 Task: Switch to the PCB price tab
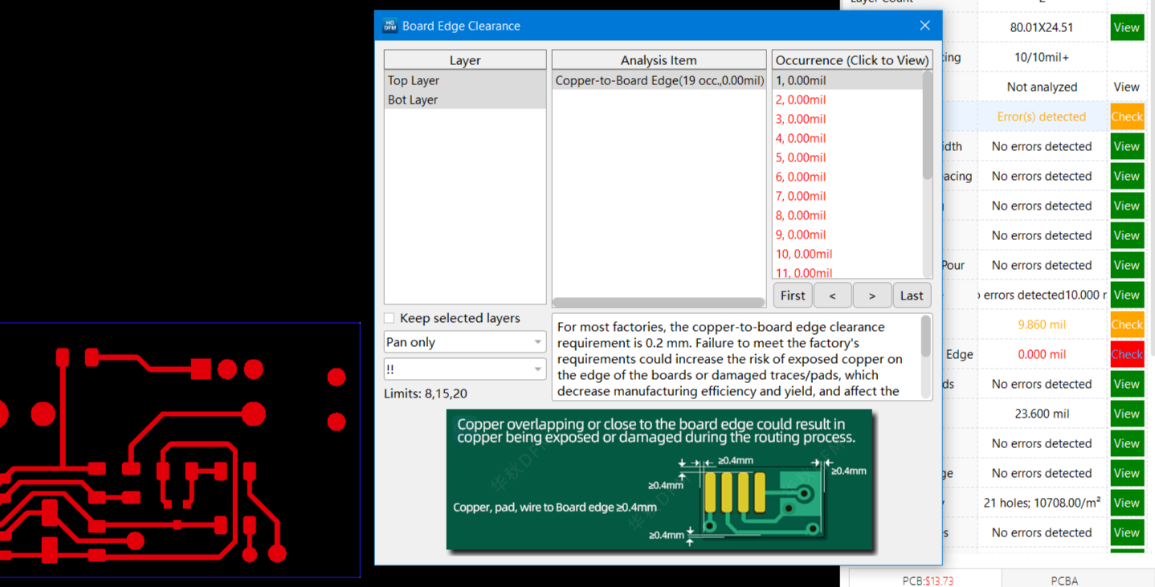(927, 580)
